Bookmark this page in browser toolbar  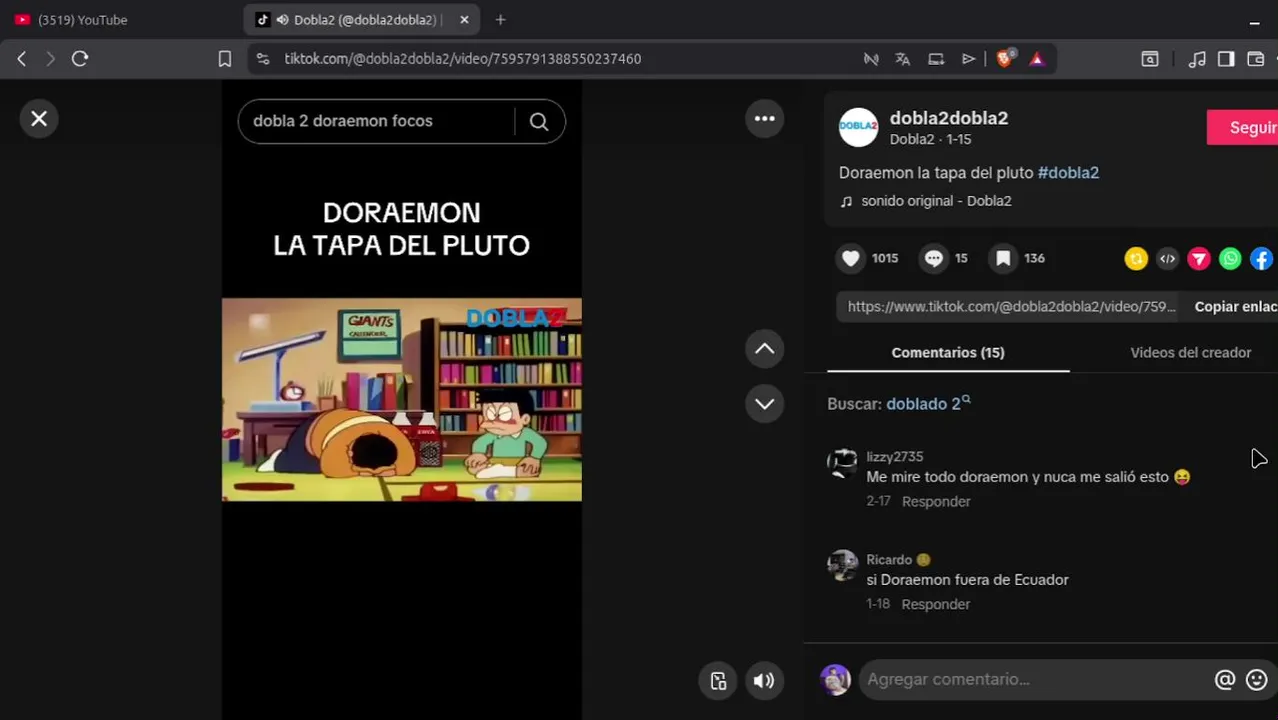tap(225, 59)
